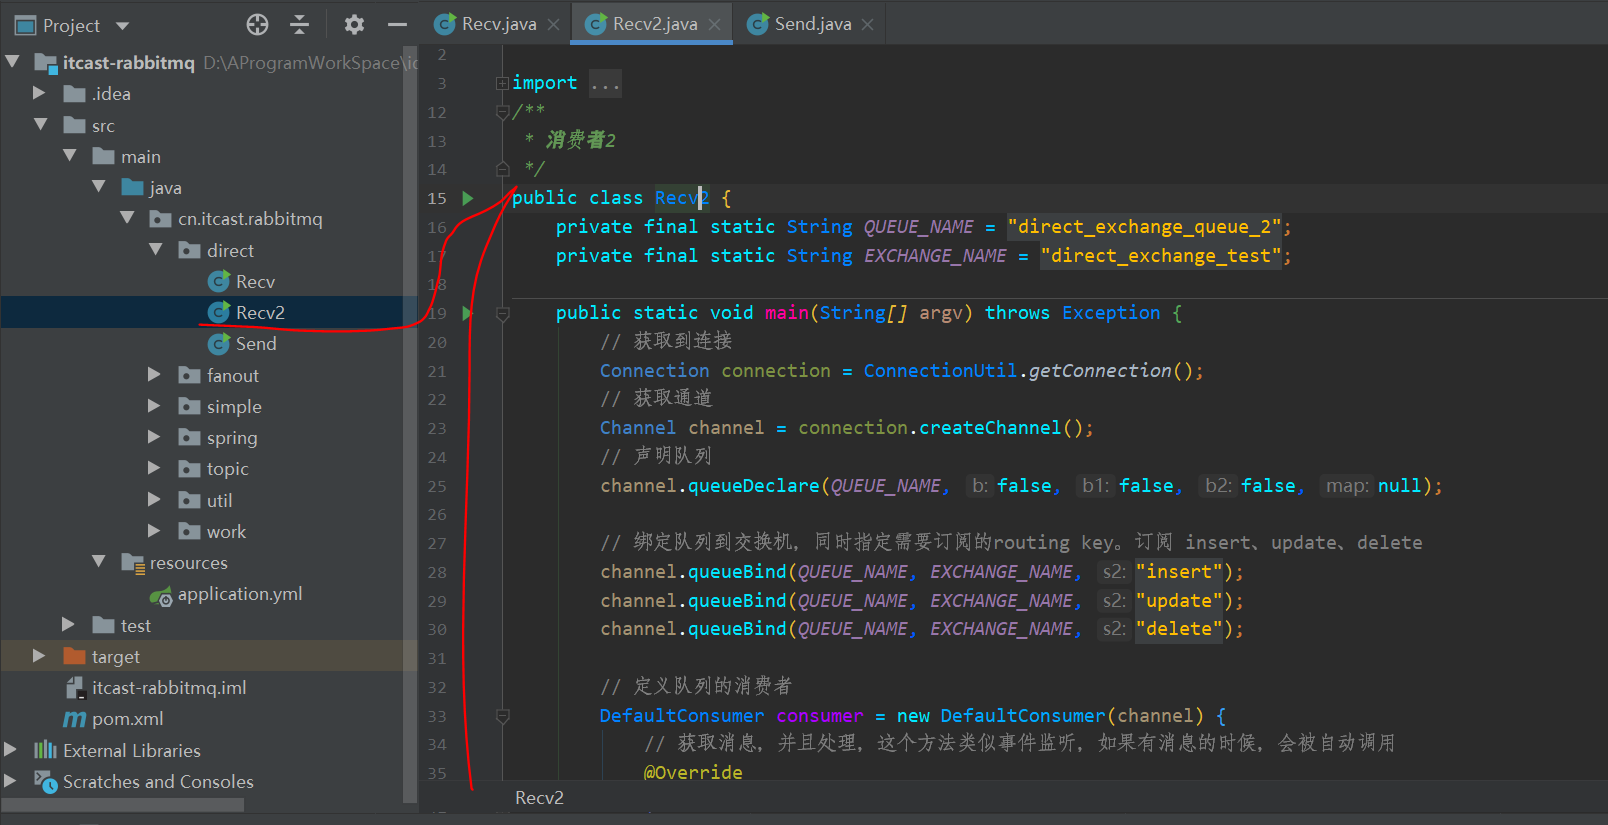Viewport: 1608px width, 825px height.
Task: Click the "direct_exchange_test" string literal
Action: [x=1161, y=256]
